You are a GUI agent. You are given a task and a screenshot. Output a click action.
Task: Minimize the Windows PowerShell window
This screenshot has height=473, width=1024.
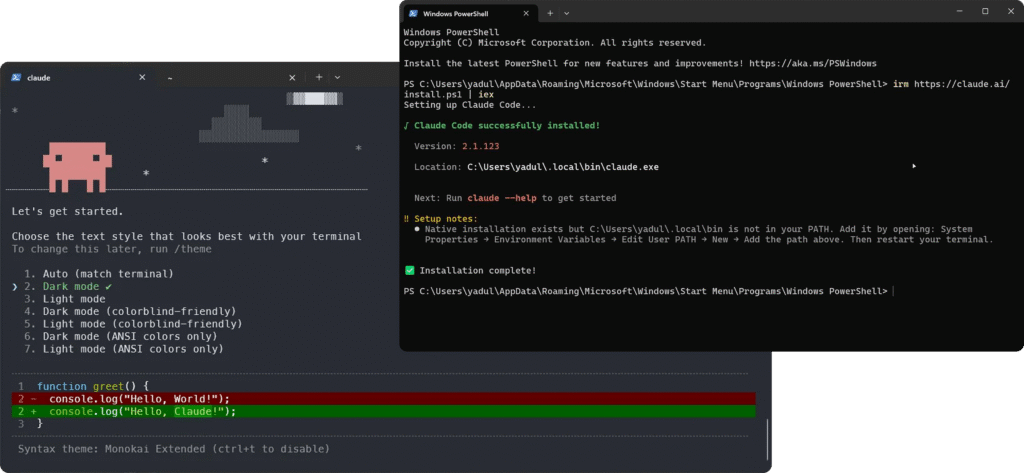[x=959, y=11]
